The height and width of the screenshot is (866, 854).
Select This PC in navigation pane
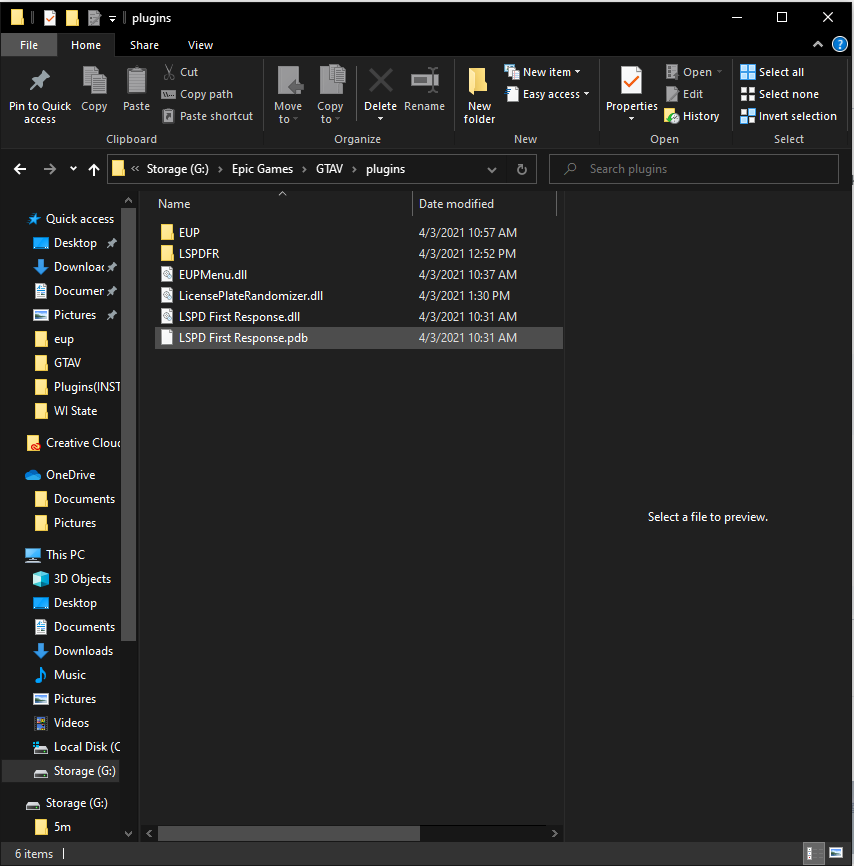[55, 555]
